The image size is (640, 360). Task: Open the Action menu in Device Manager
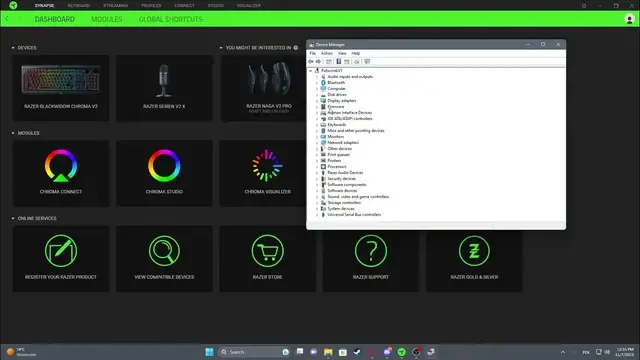[x=327, y=53]
